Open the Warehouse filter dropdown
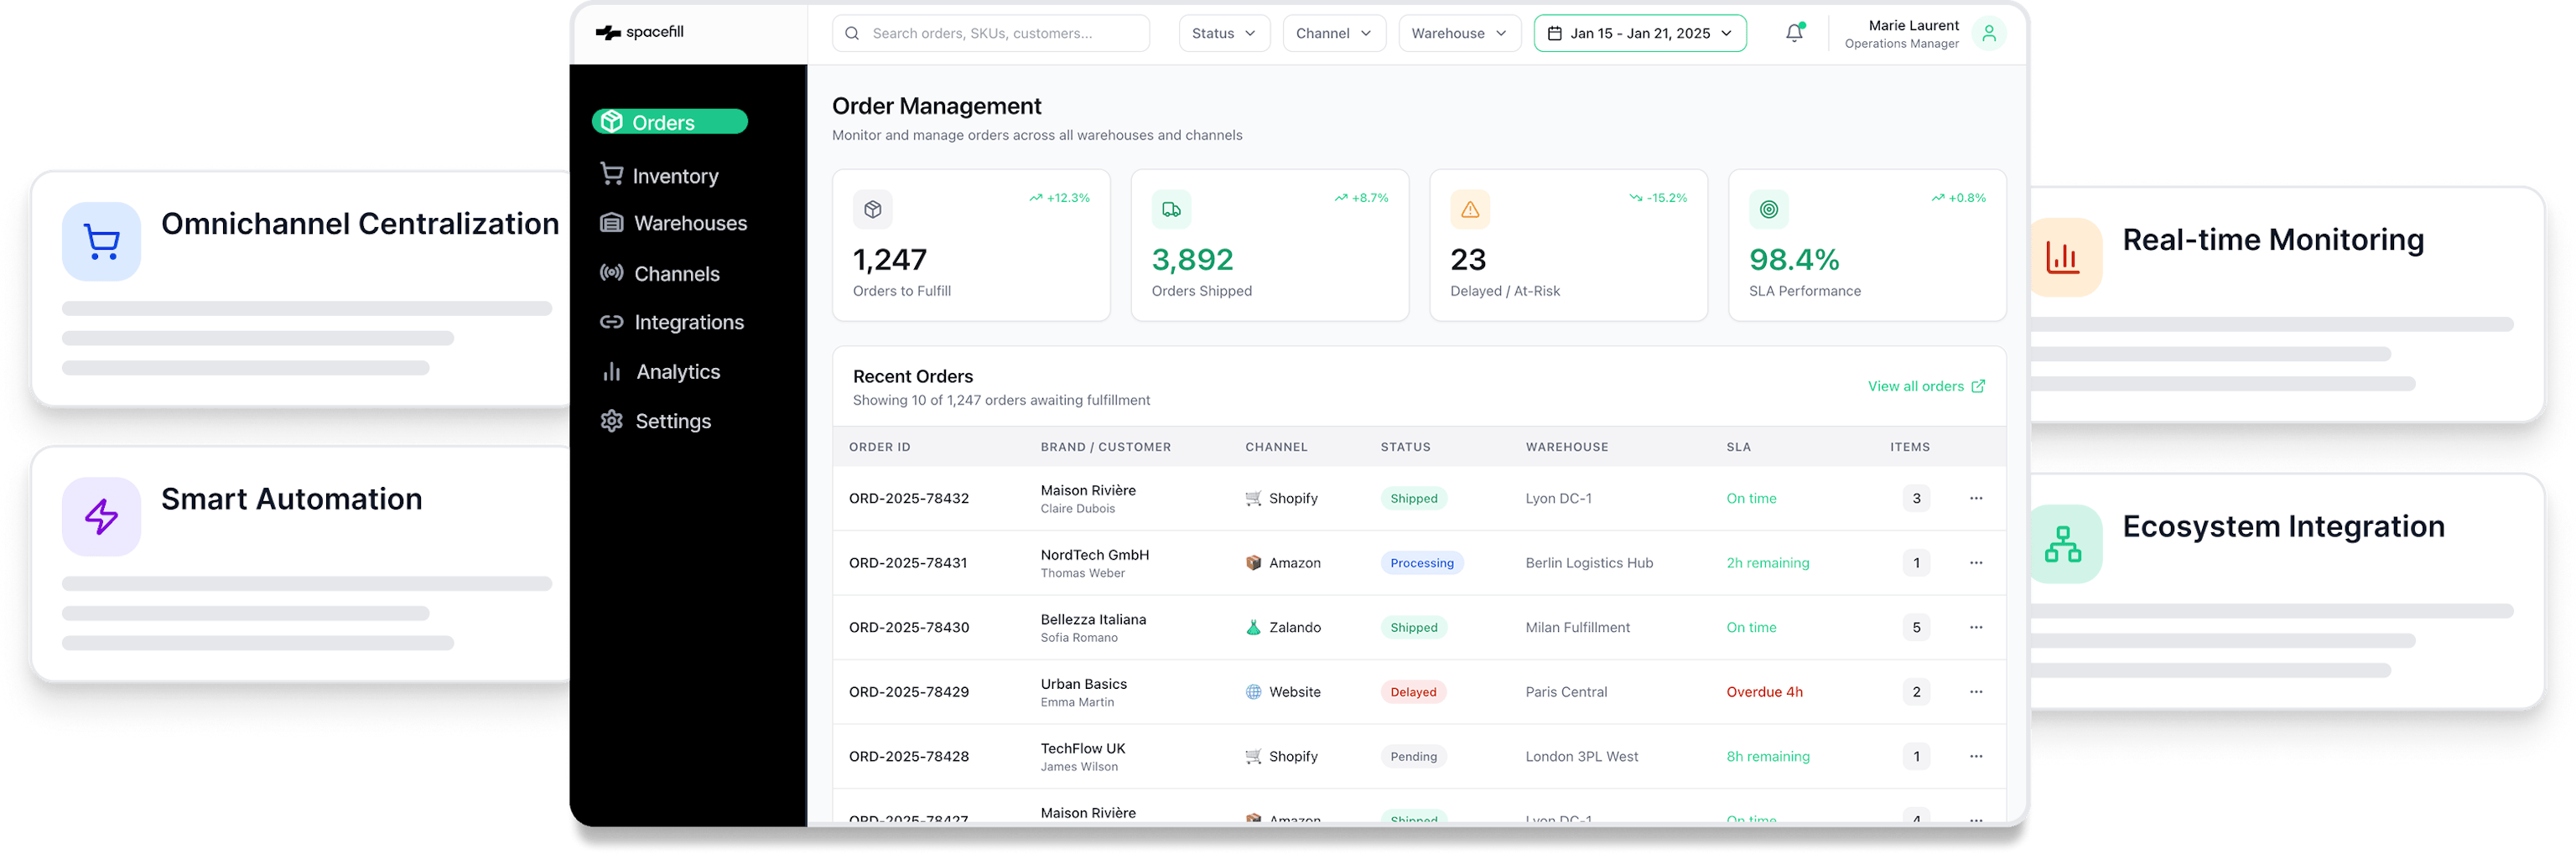2576x854 pixels. pyautogui.click(x=1458, y=33)
